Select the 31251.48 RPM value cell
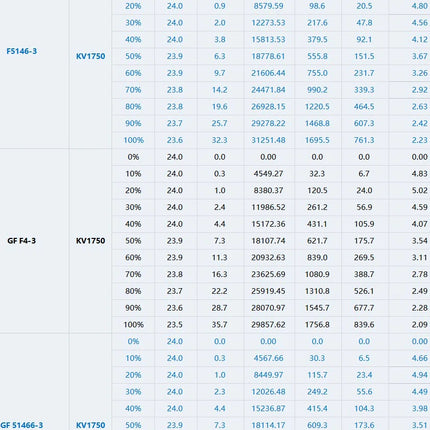 point(268,140)
